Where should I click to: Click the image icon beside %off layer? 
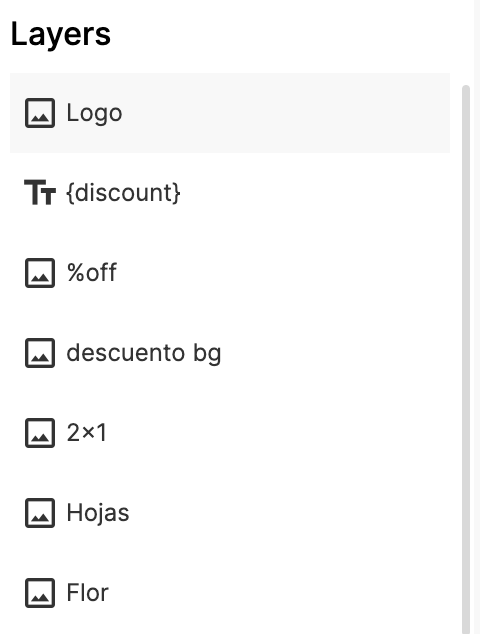[40, 273]
